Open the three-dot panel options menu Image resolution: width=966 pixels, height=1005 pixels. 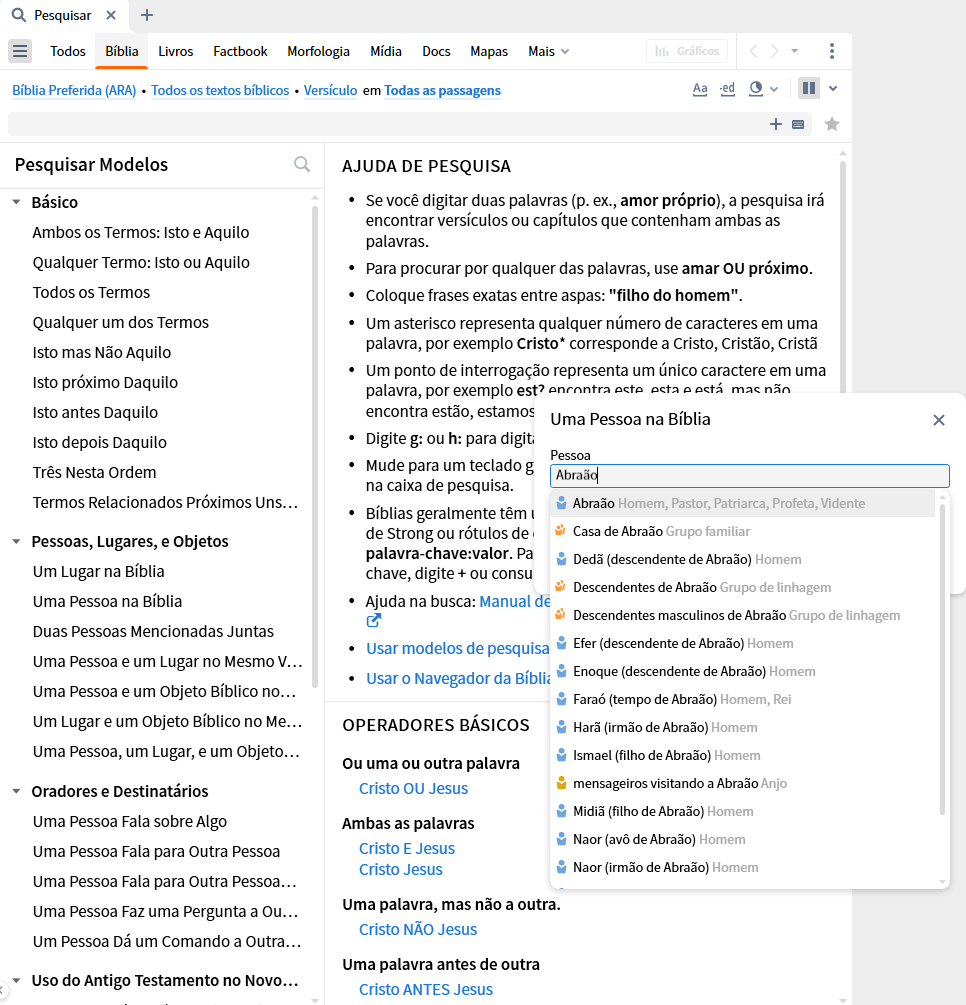(832, 51)
